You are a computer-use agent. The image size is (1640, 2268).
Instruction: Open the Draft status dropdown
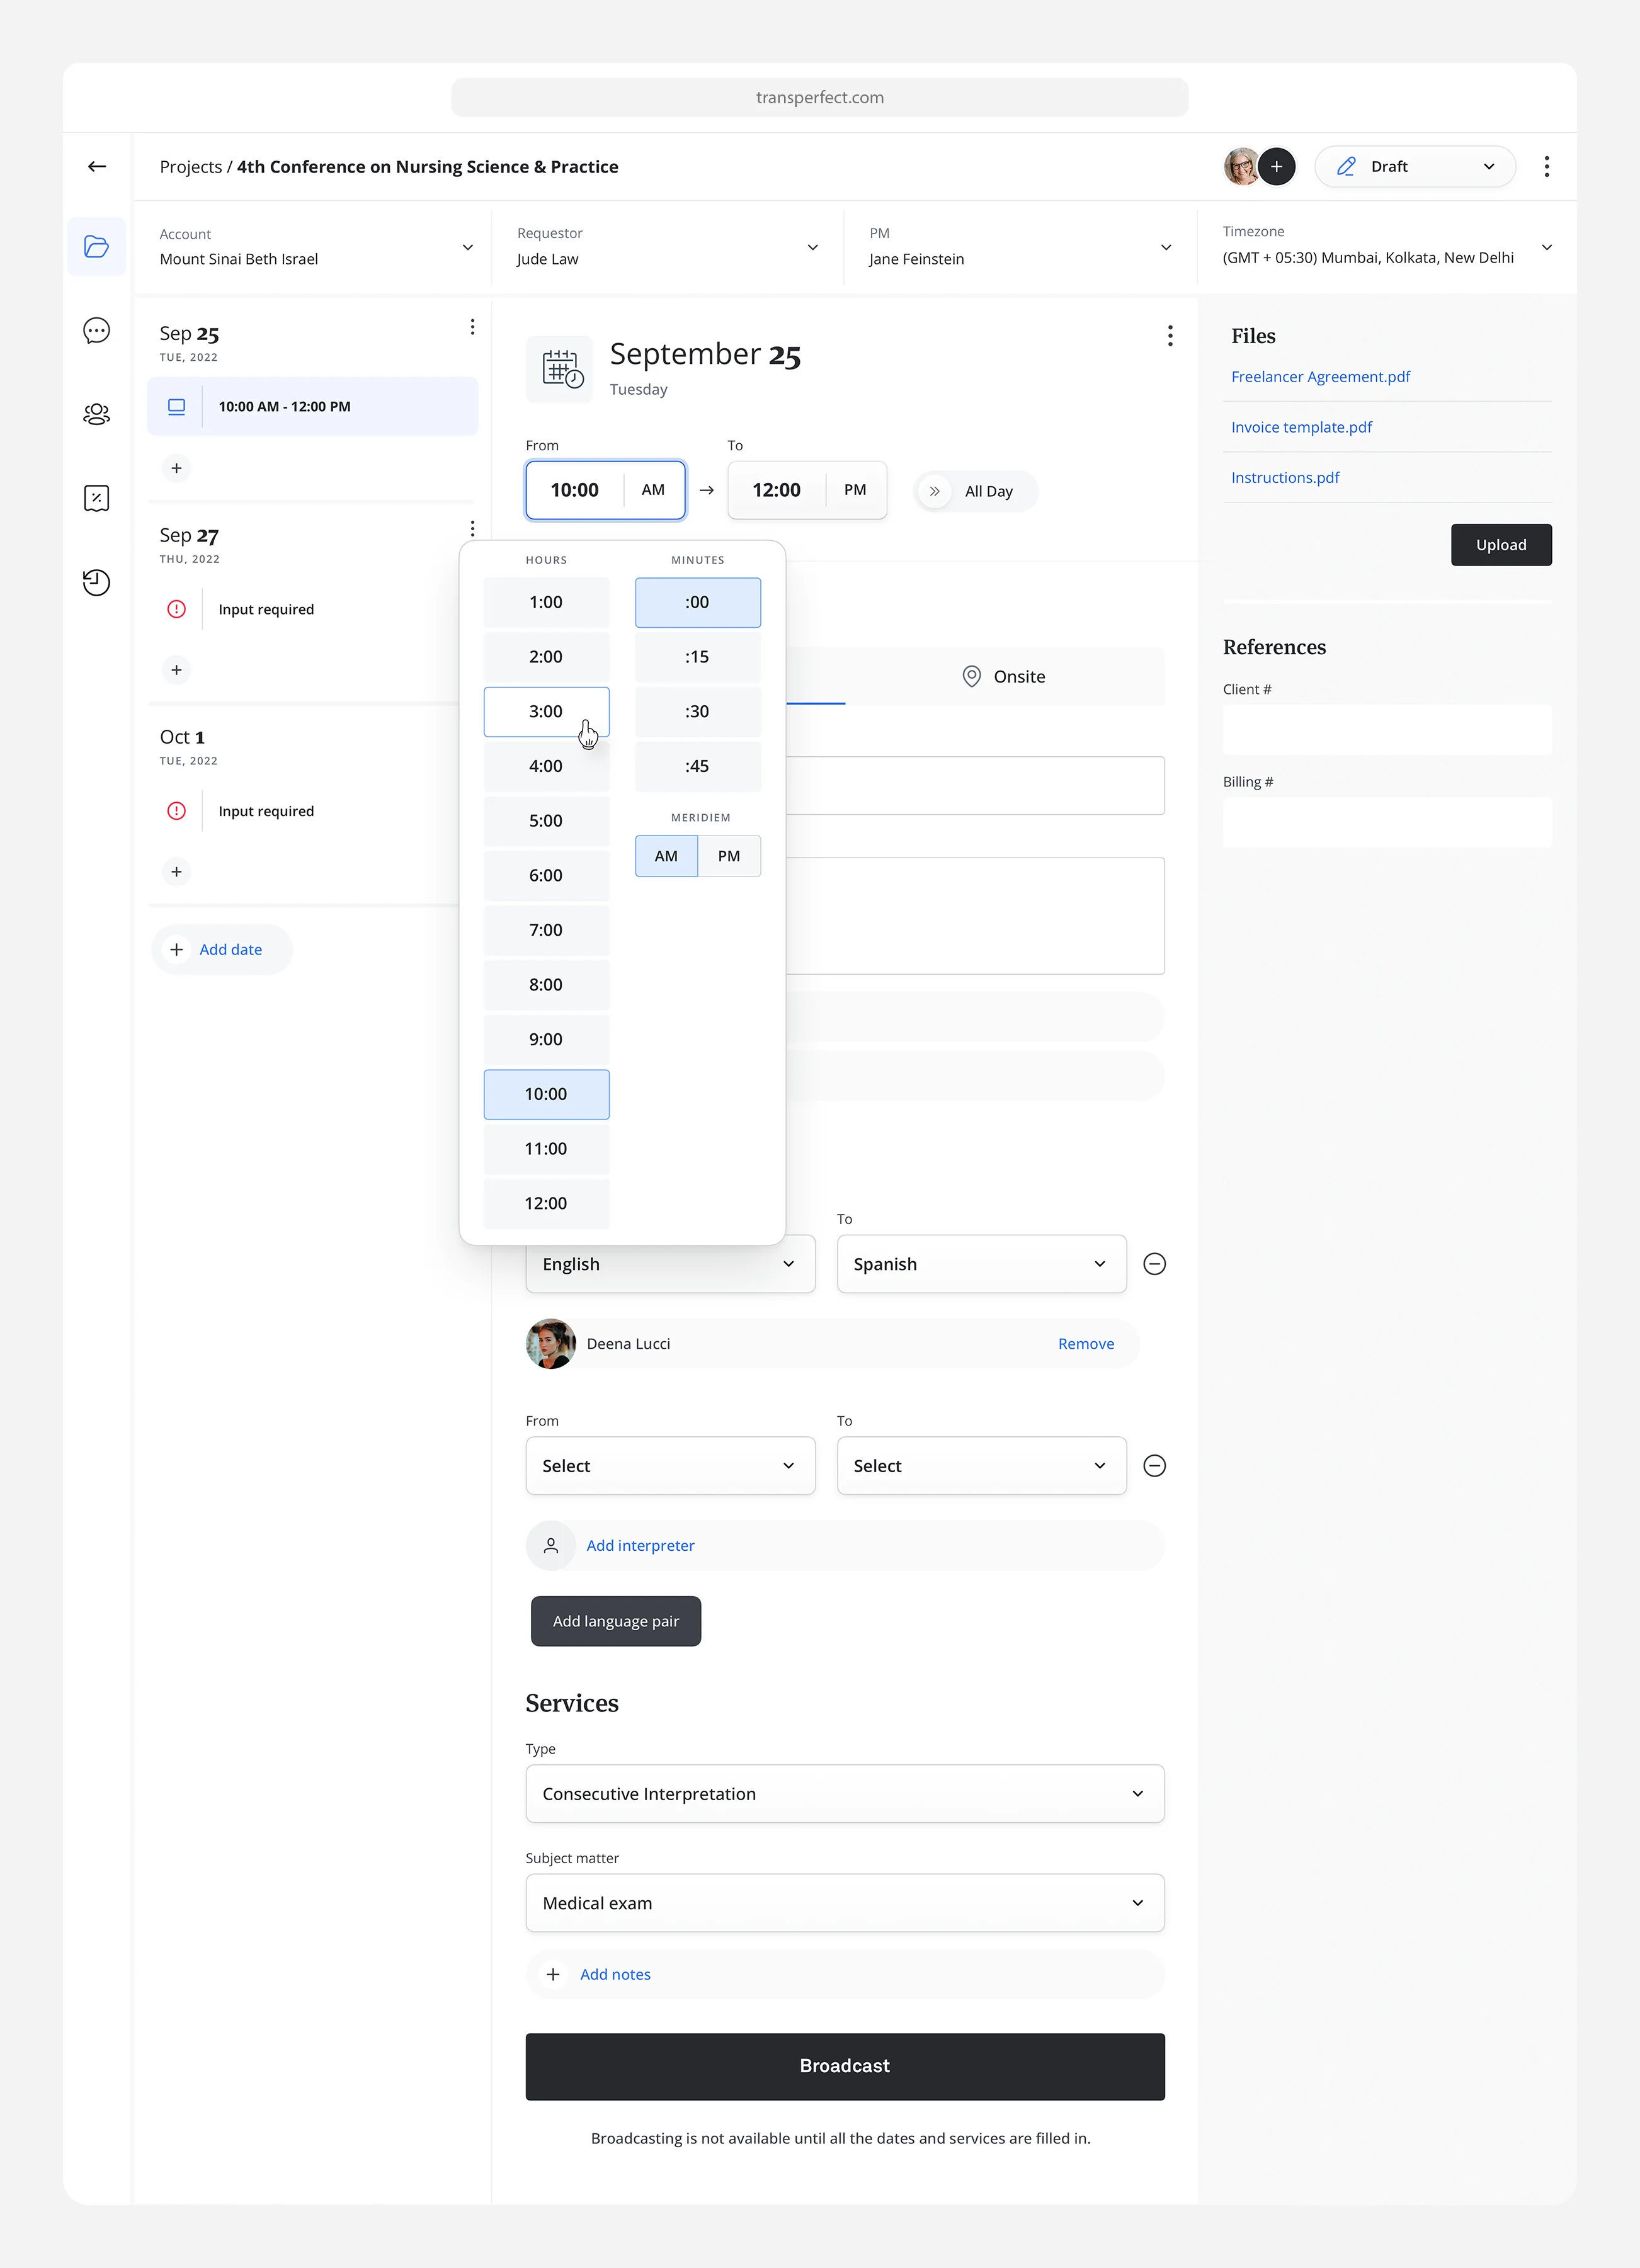1414,167
